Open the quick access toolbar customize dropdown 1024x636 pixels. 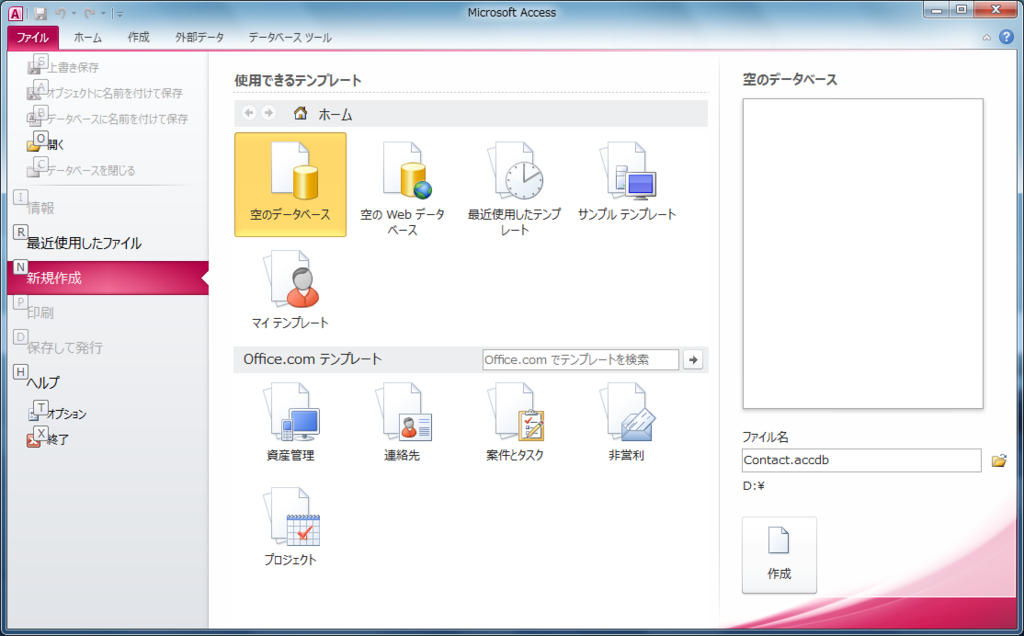coord(119,13)
